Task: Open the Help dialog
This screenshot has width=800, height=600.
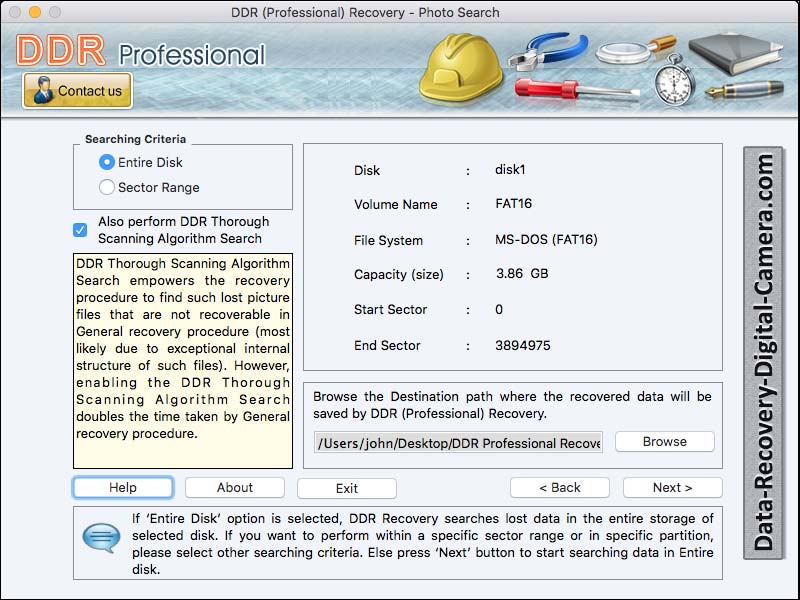Action: [122, 487]
